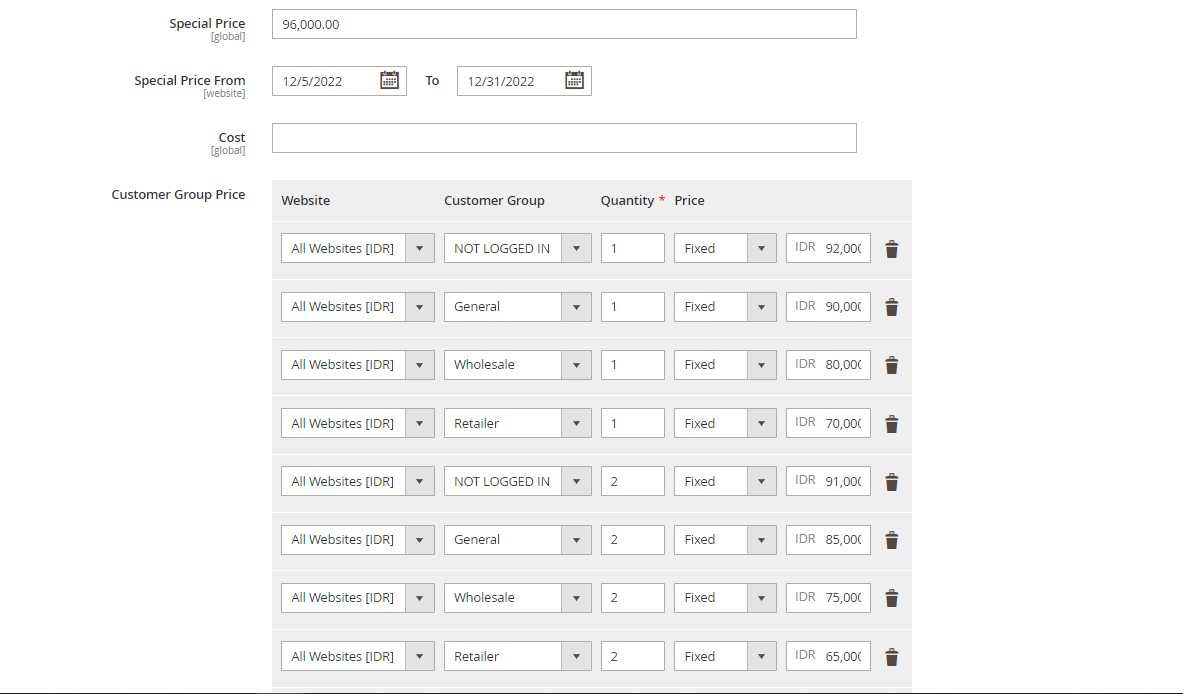This screenshot has width=1183, height=694.
Task: Delete the NOT LOGGED IN quantity 2 row
Action: (891, 482)
